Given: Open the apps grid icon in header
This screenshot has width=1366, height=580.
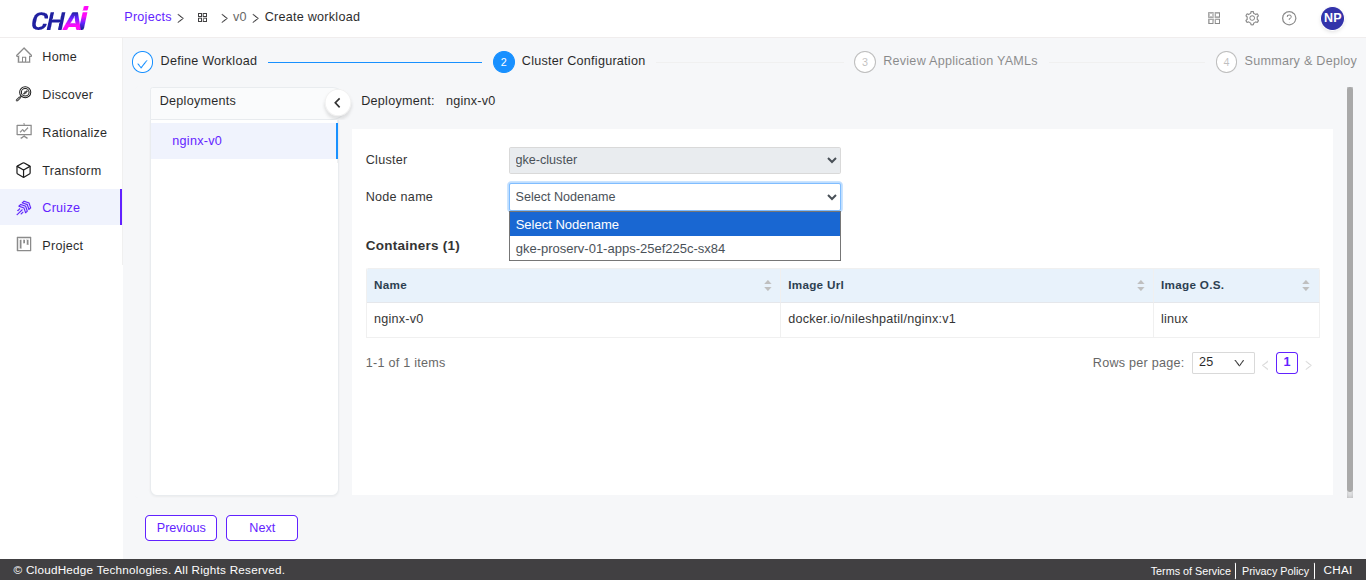Looking at the screenshot, I should 1214,18.
